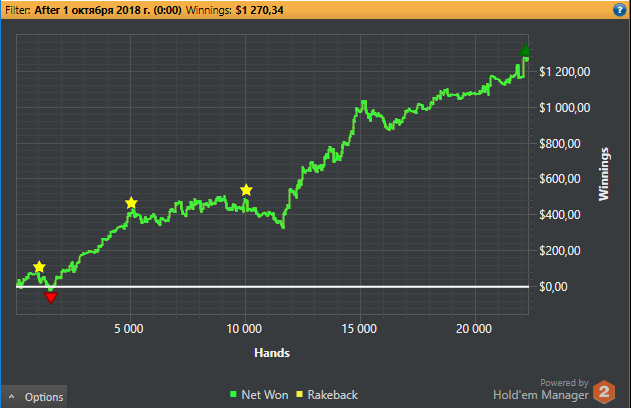Click the $1 200,00 axis label
631x408 pixels.
coord(565,72)
